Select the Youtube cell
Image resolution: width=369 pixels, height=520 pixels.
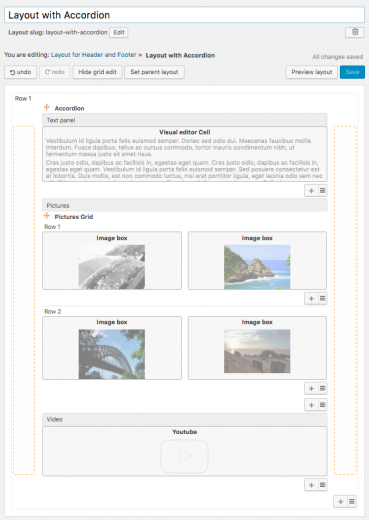pyautogui.click(x=185, y=451)
